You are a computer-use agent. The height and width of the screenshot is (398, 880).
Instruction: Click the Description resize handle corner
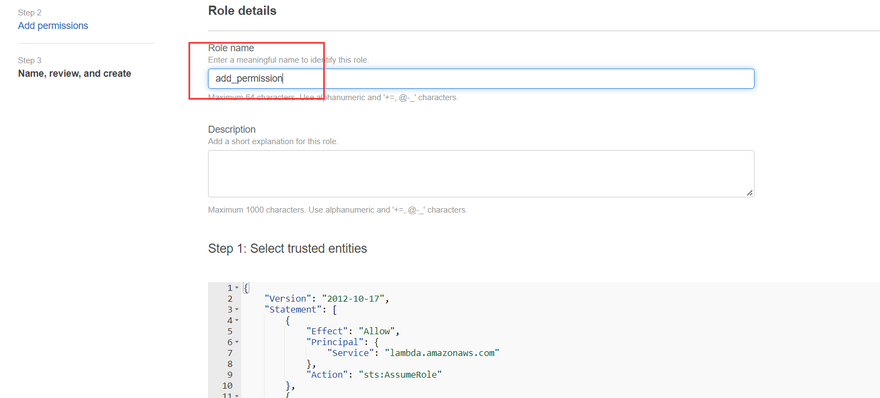[750, 193]
